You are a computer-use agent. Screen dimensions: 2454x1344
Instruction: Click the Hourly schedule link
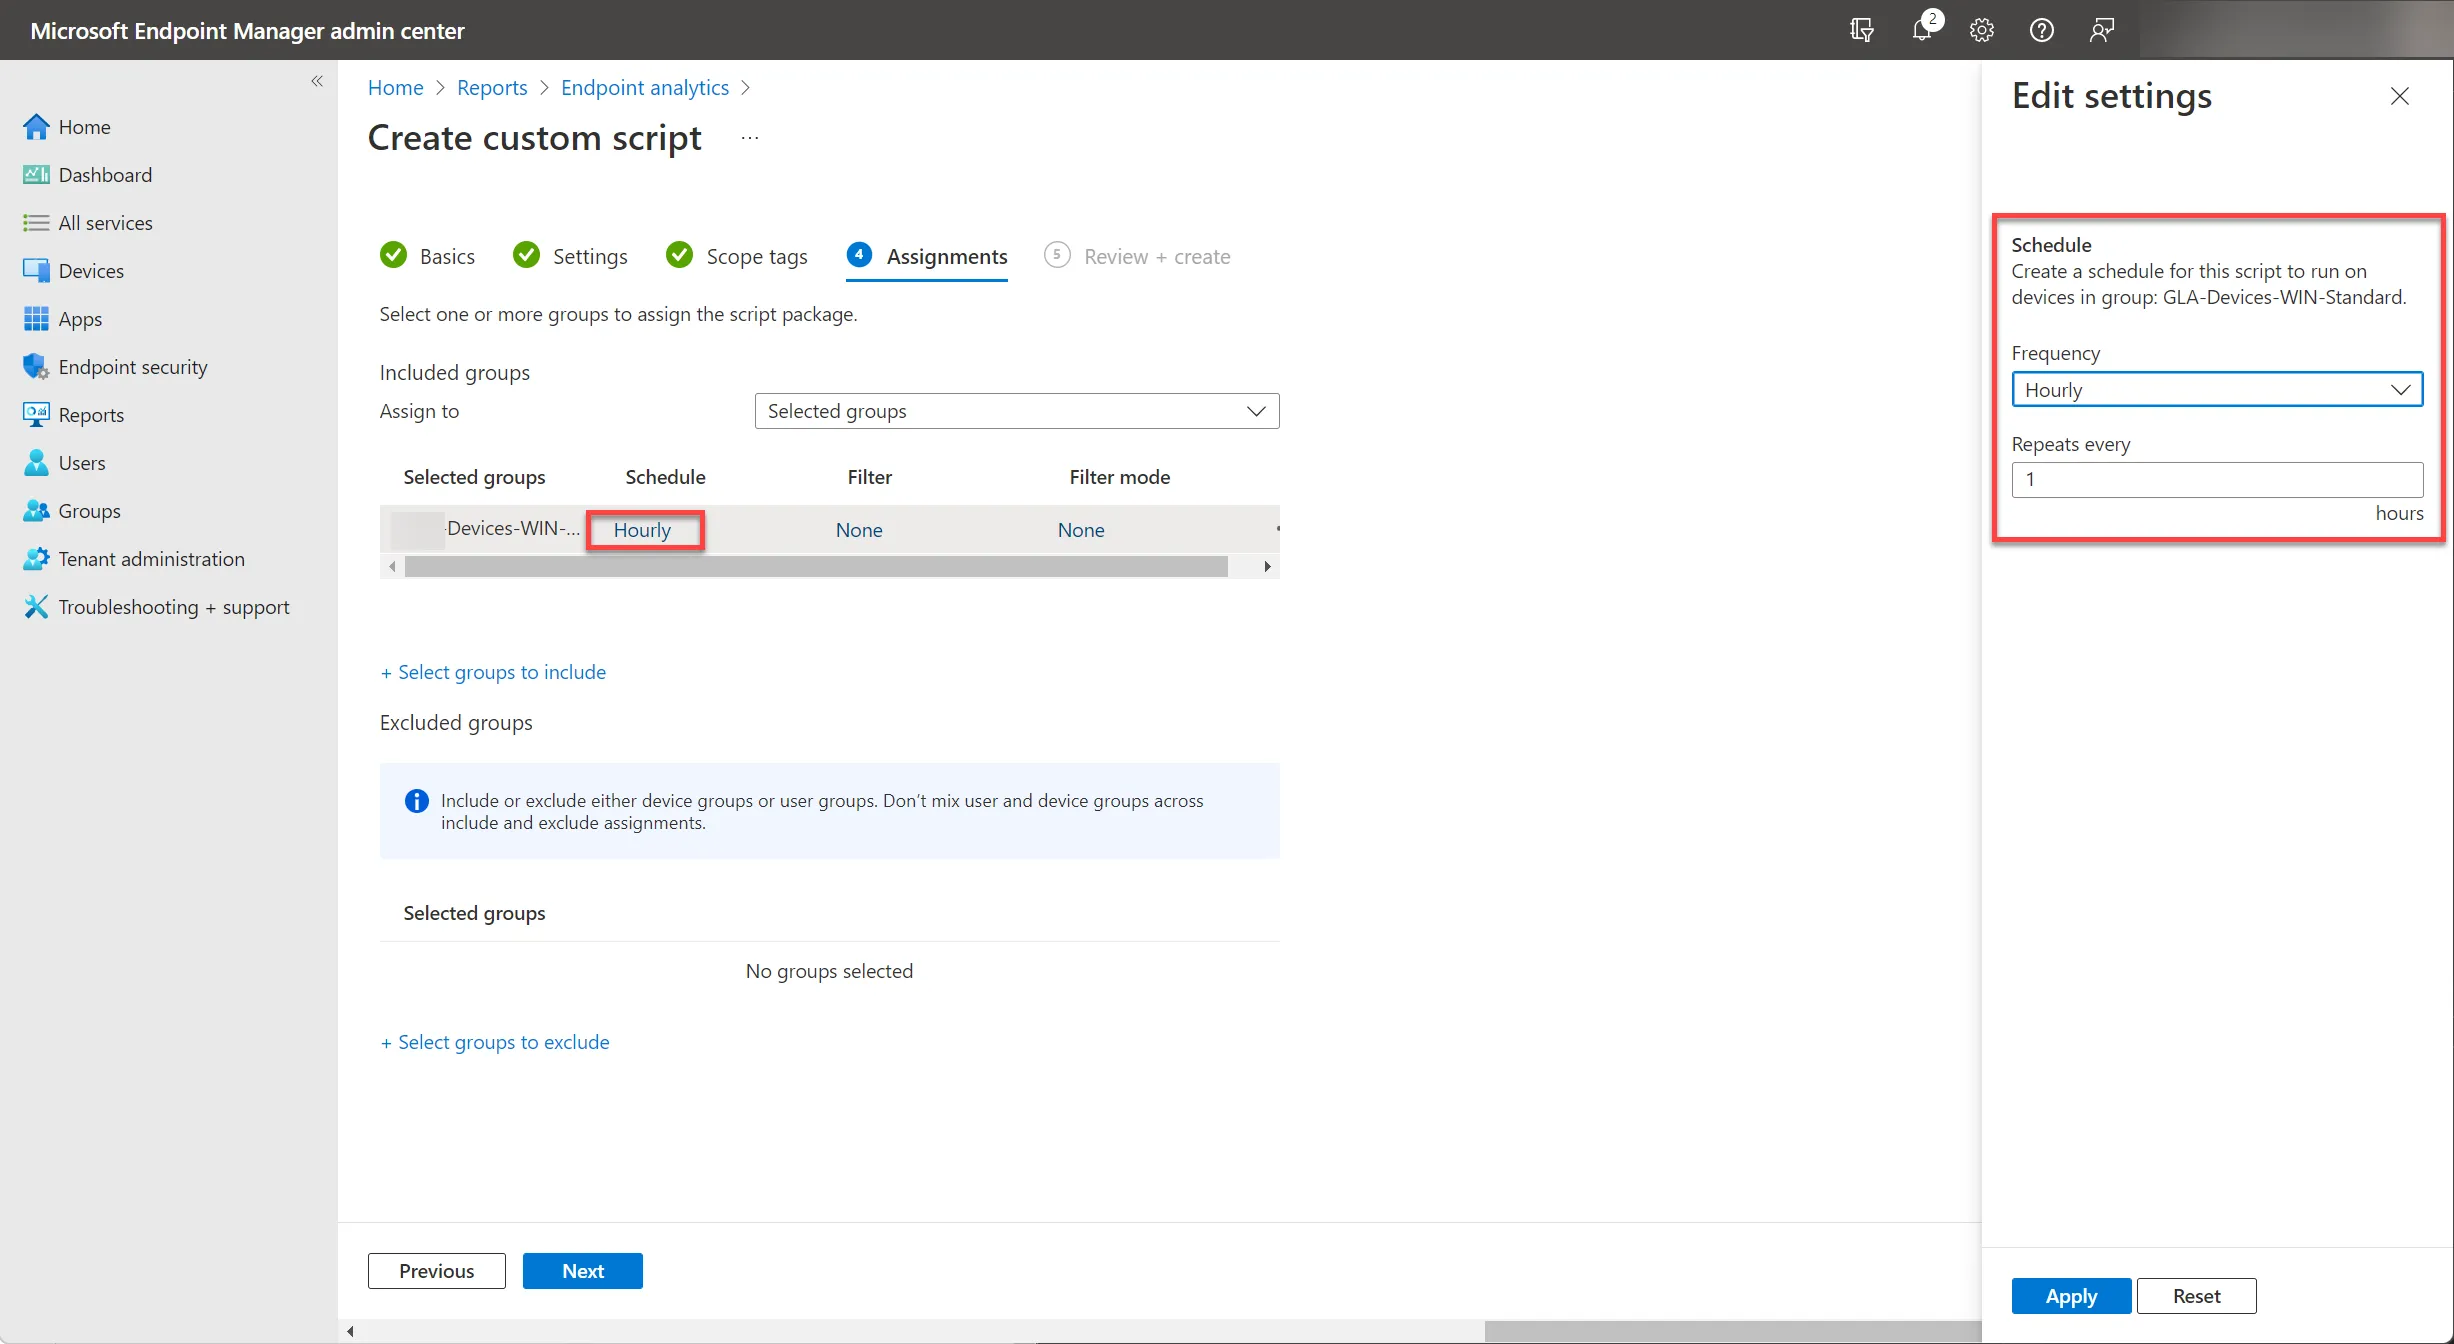click(642, 530)
